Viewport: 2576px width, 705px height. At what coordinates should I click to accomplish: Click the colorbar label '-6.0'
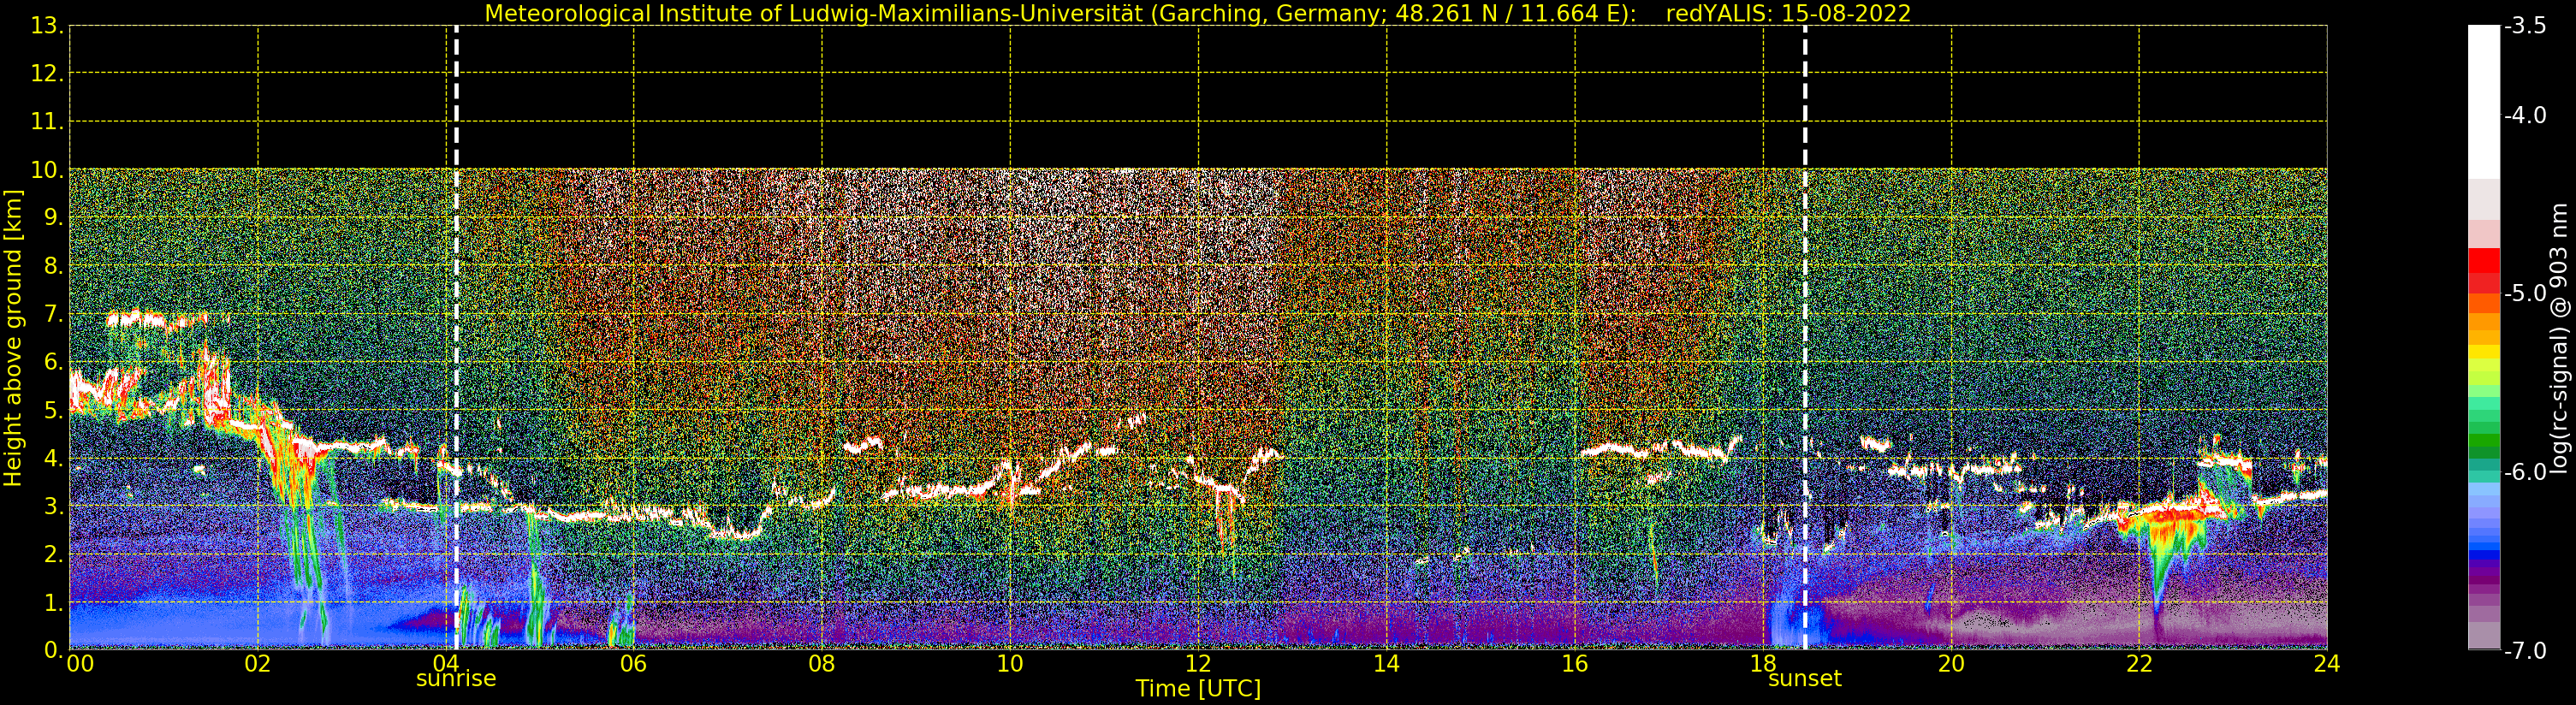pyautogui.click(x=2525, y=472)
